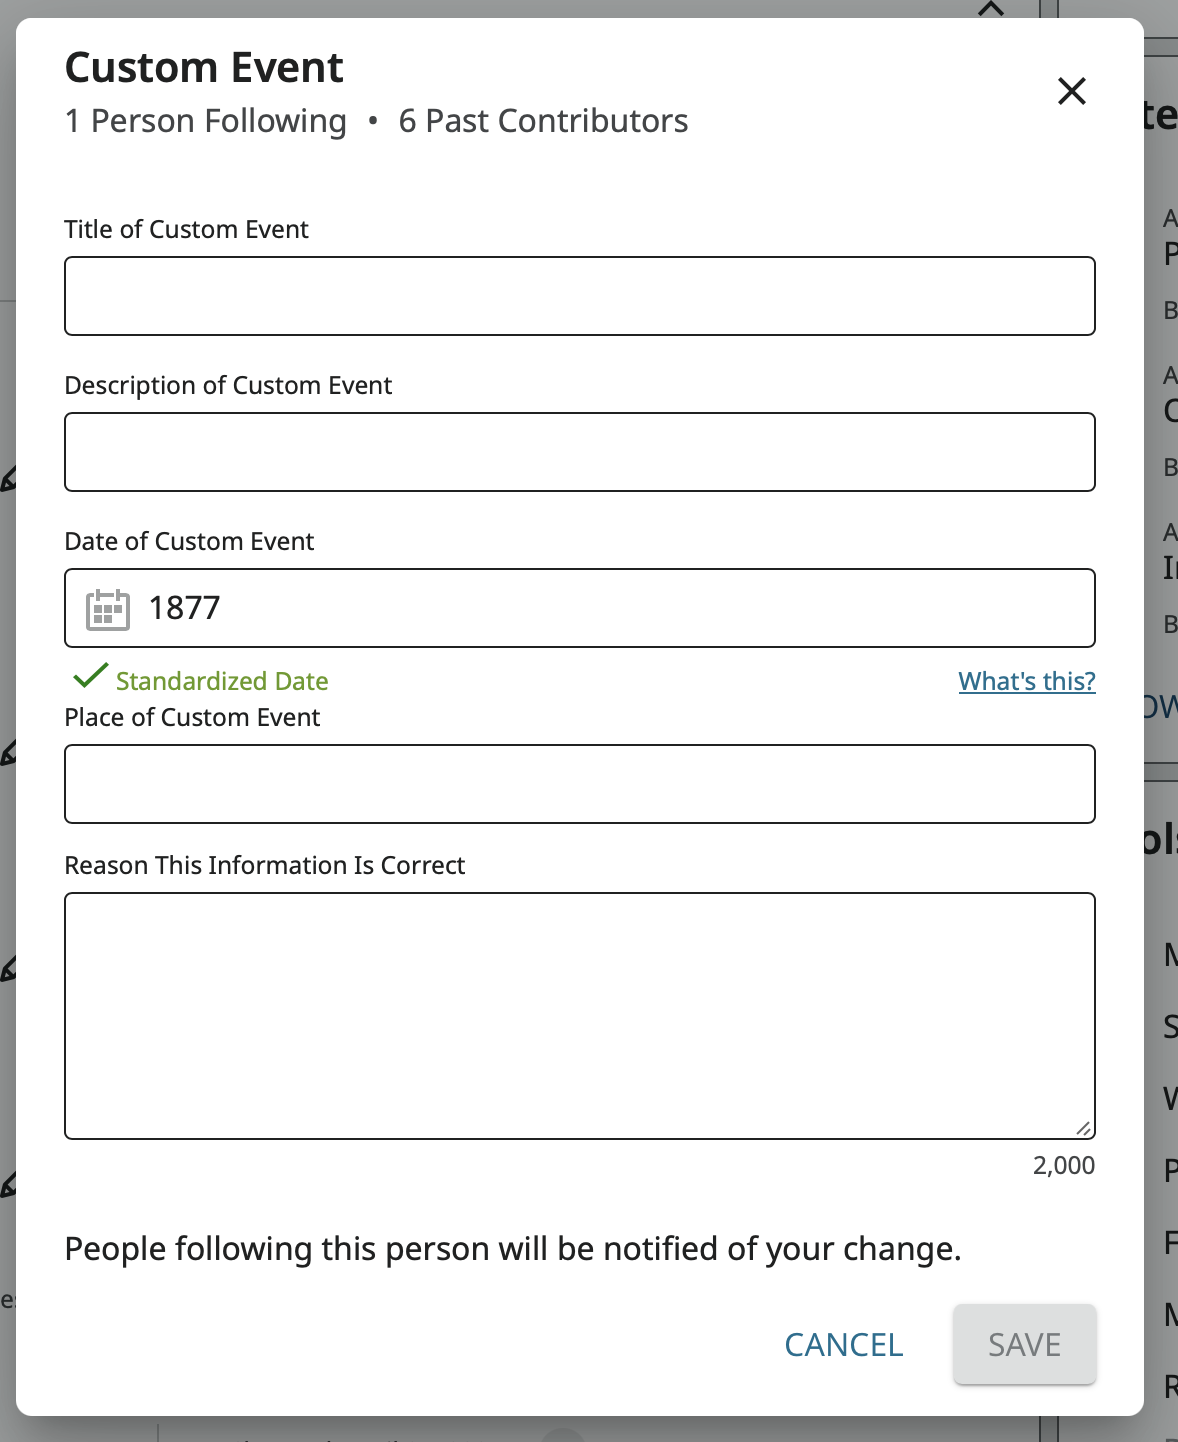Click the Description of Custom Event field

[x=580, y=452]
